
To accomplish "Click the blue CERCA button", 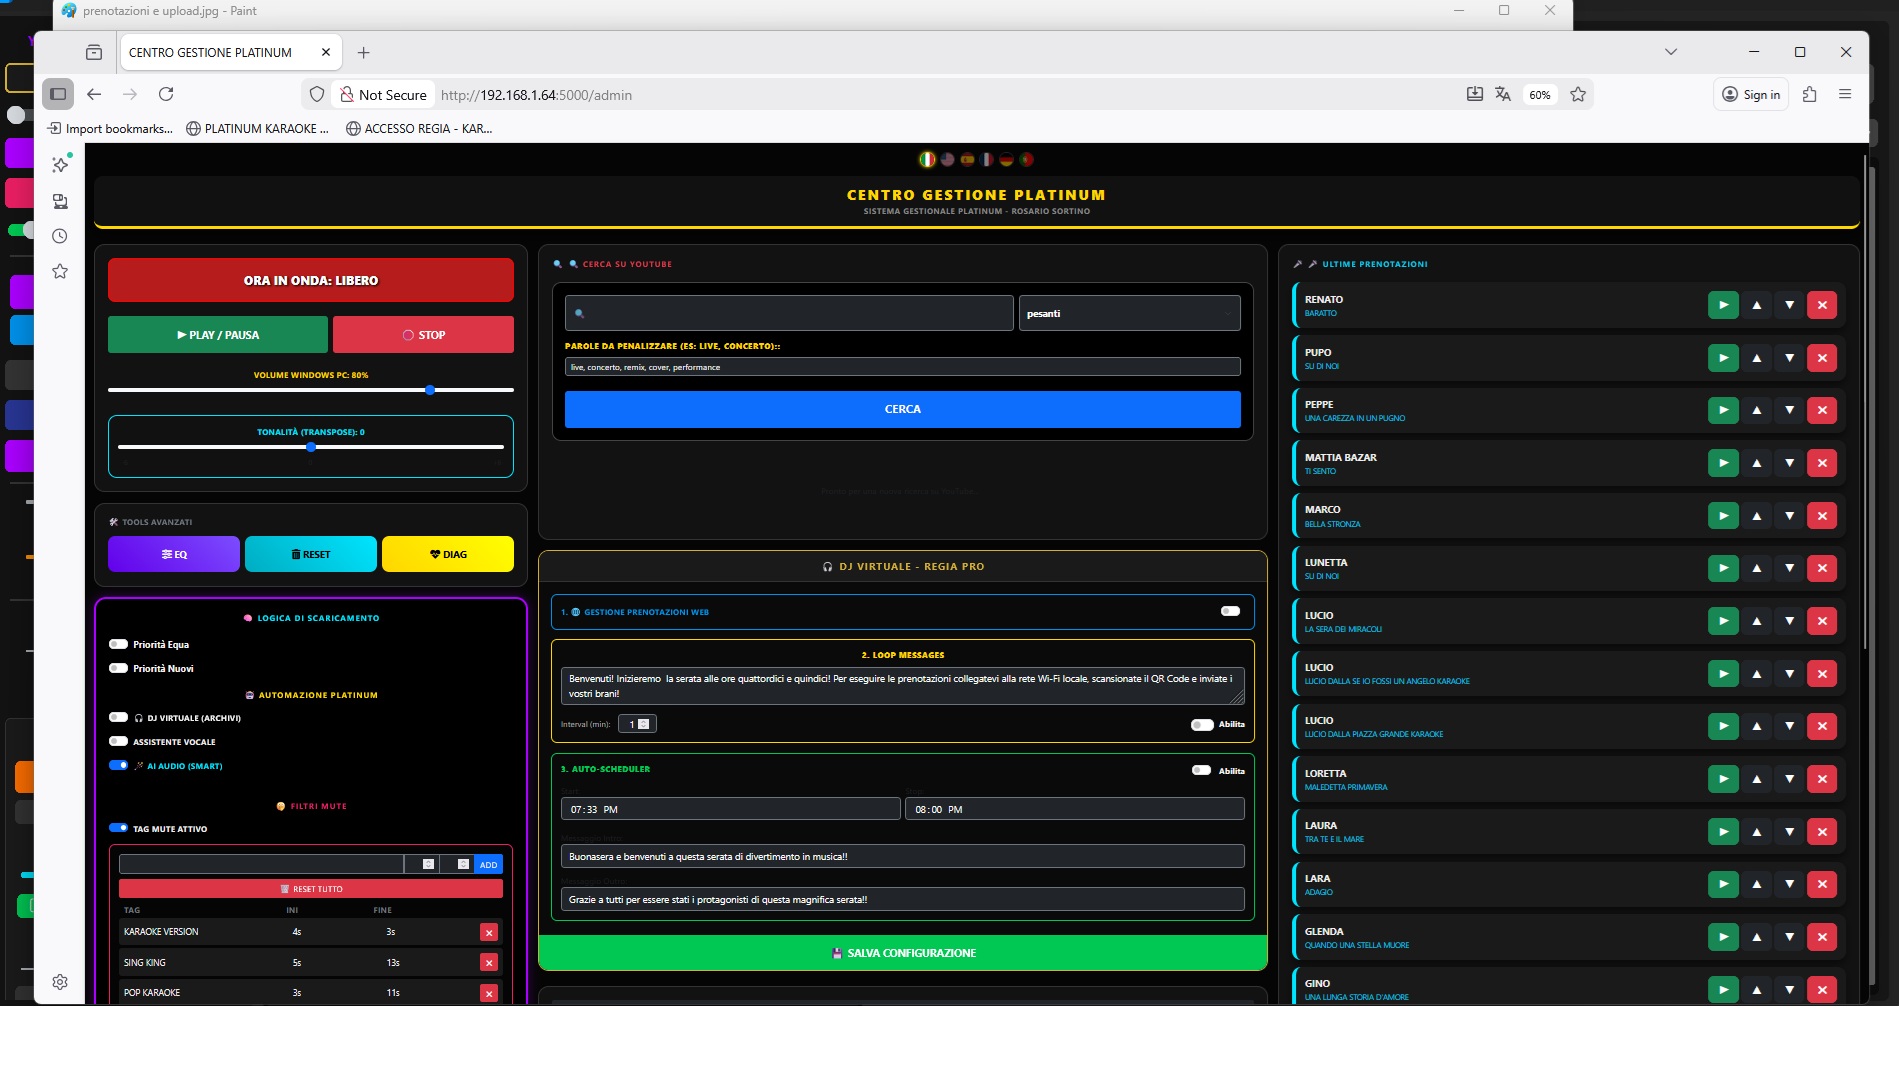I will click(902, 409).
